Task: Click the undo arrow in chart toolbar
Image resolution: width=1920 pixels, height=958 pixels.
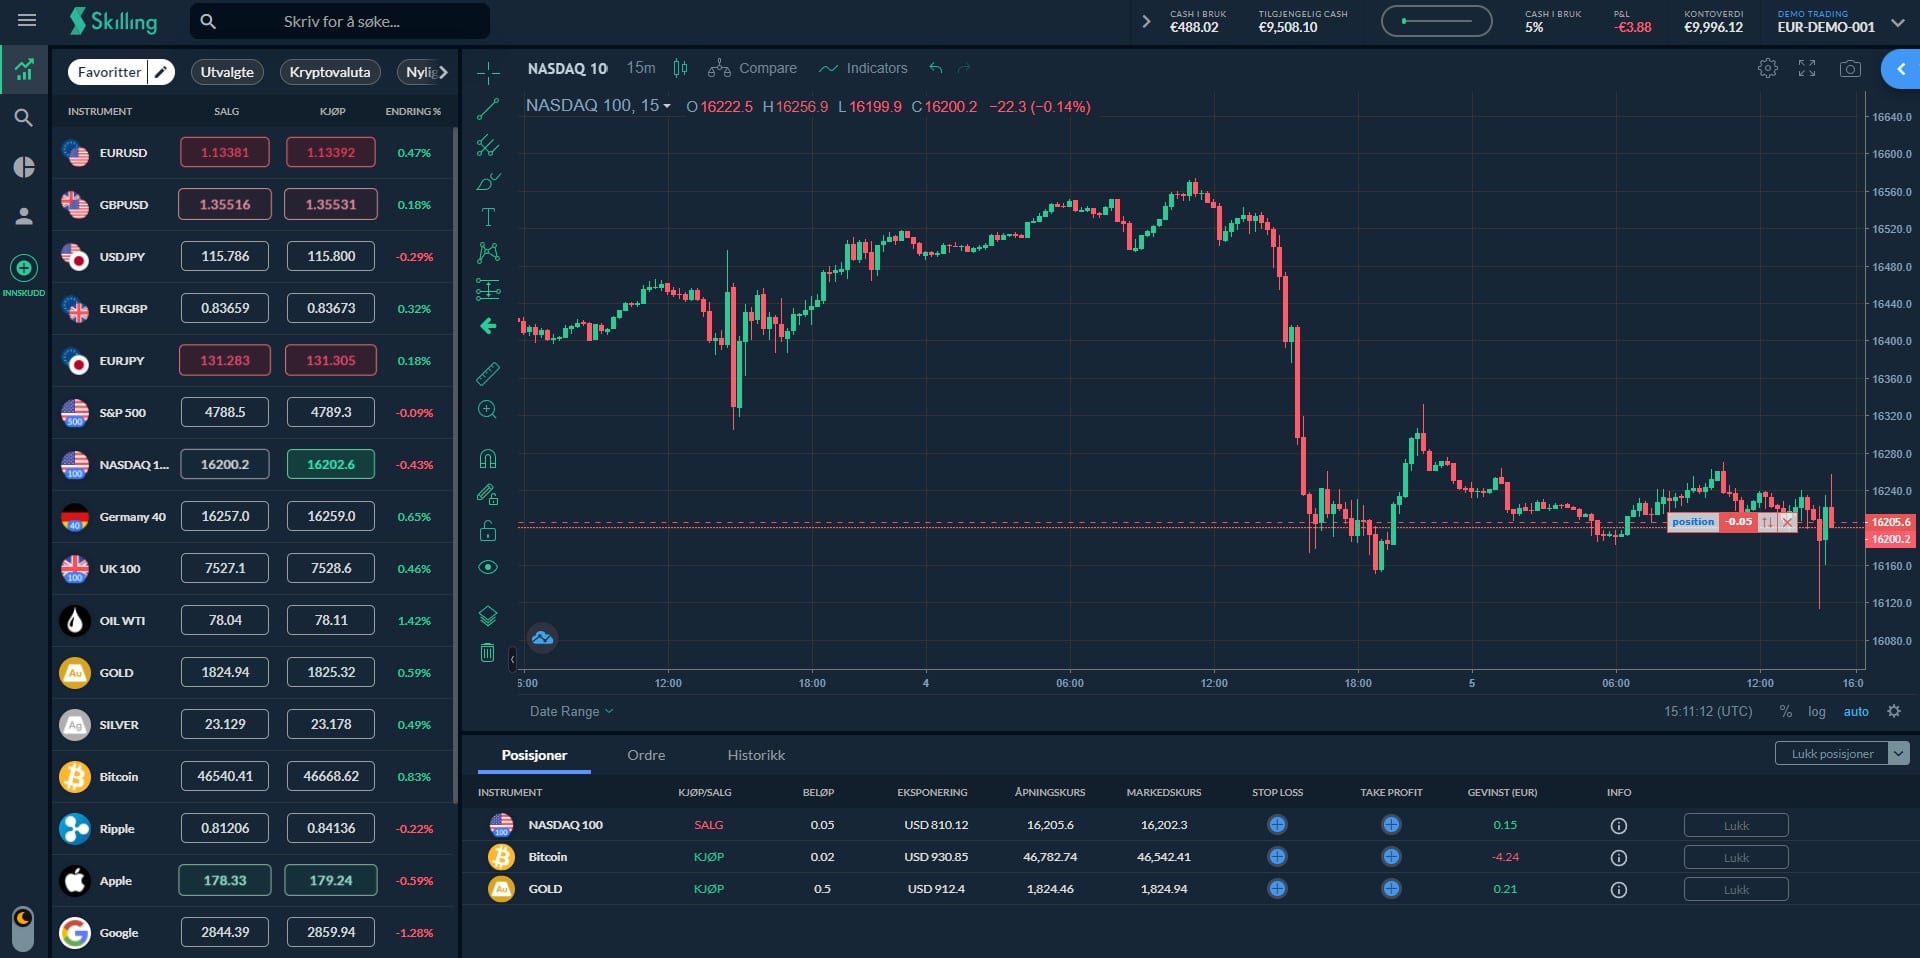Action: (x=936, y=68)
